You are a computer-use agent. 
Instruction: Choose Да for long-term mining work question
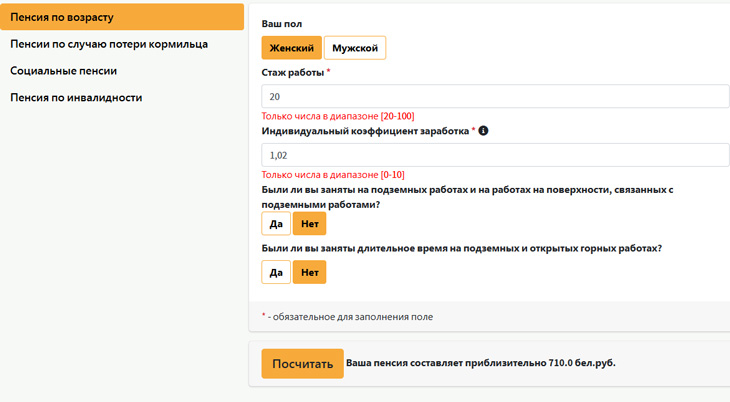click(276, 272)
